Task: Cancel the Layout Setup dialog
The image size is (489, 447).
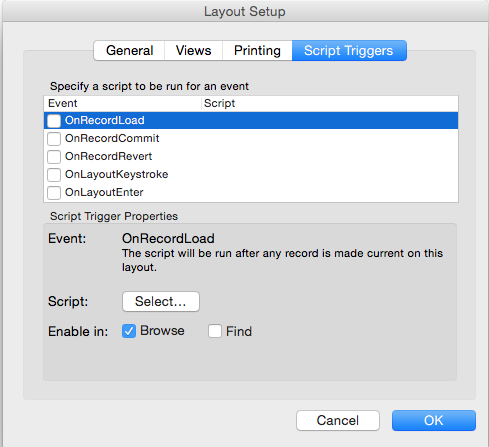Action: 338,420
